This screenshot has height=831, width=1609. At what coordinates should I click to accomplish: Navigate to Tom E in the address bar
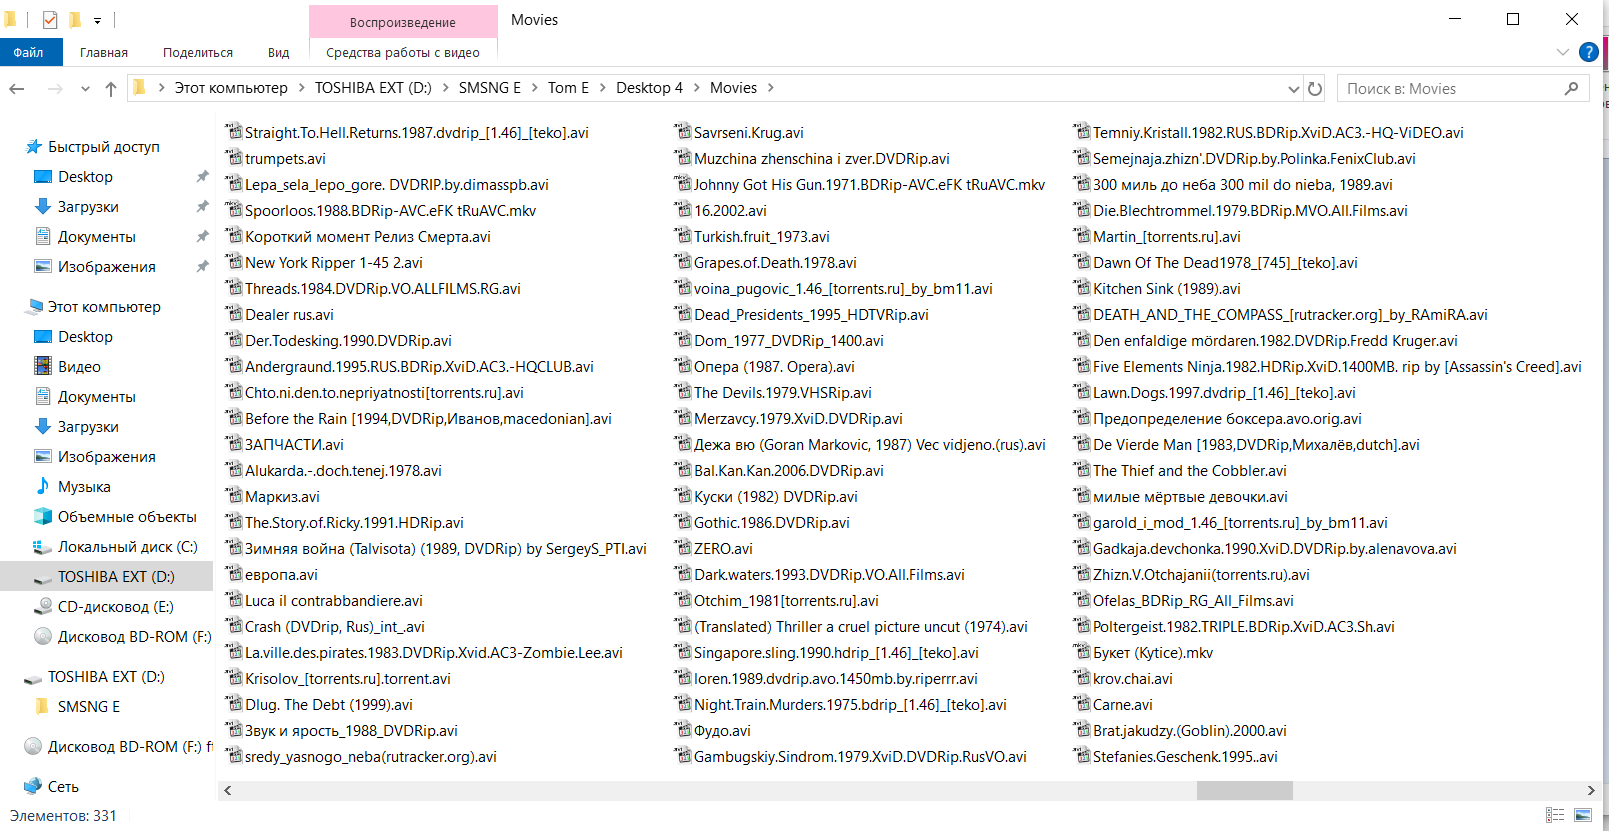click(568, 88)
